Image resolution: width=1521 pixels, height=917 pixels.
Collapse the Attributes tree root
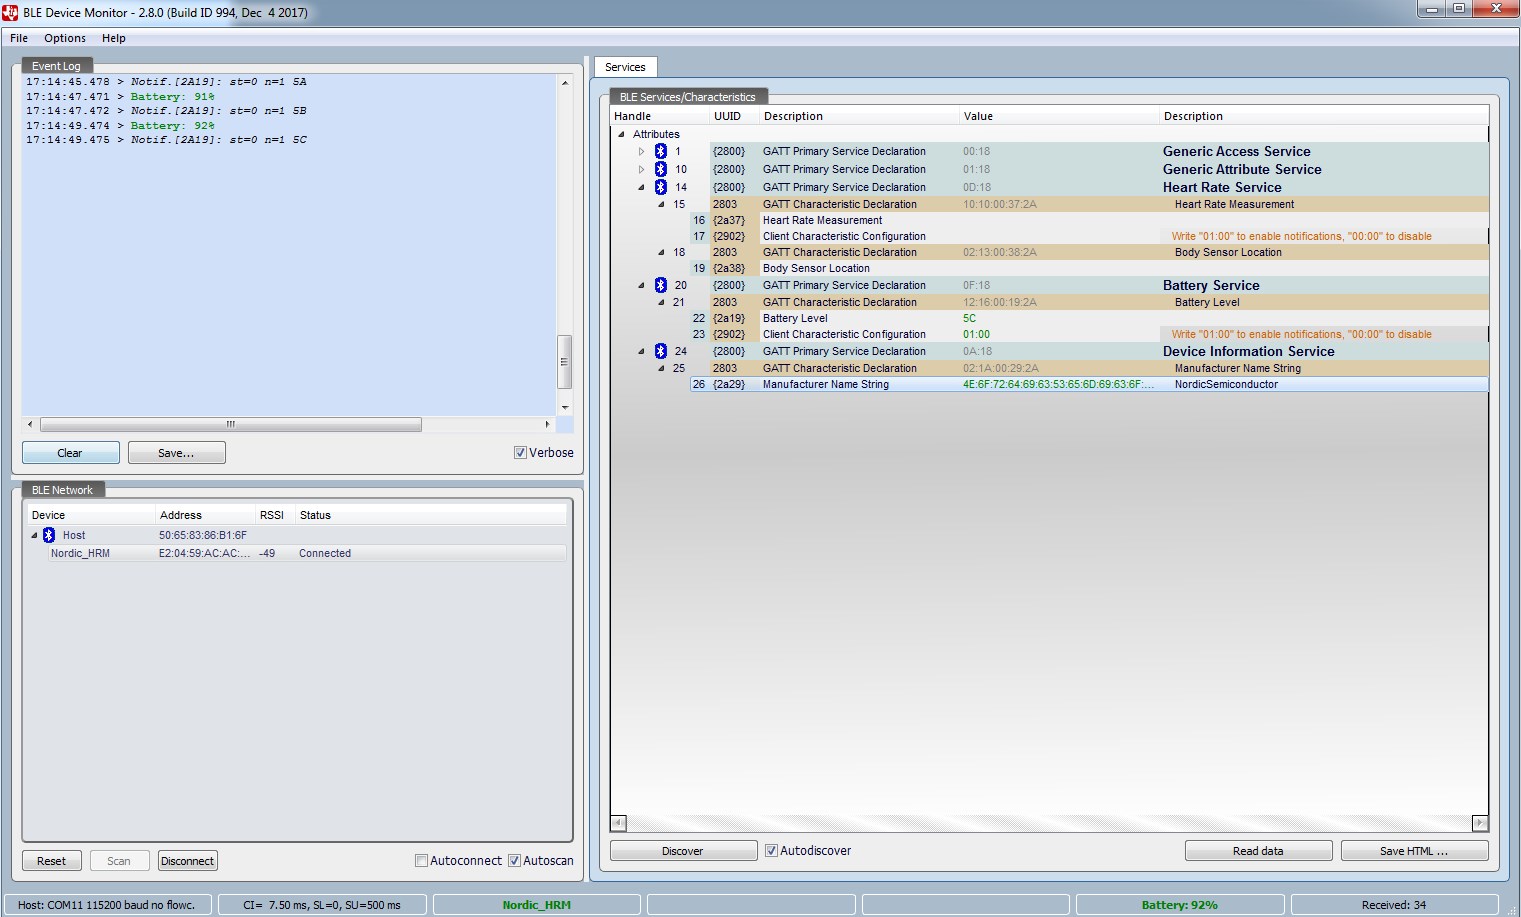coord(621,134)
